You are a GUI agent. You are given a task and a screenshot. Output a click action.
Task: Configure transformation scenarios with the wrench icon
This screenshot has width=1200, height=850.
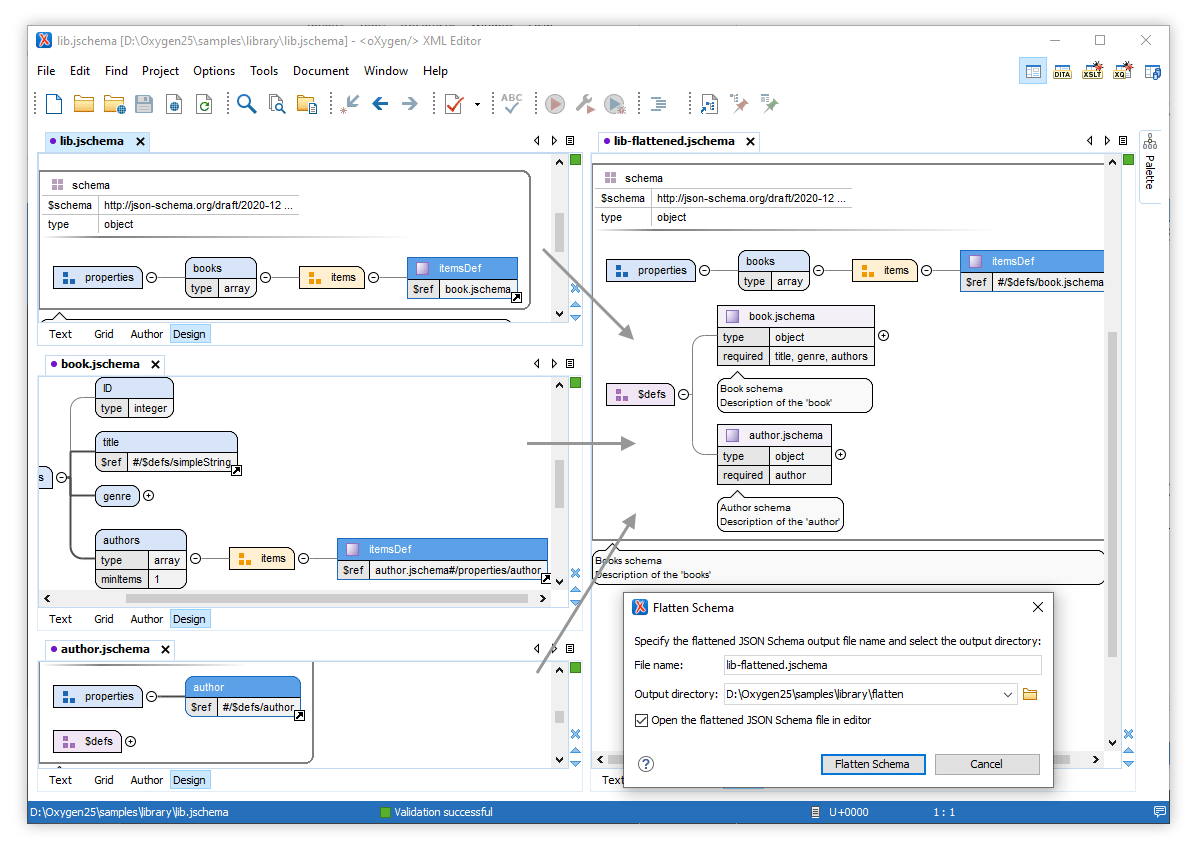coord(585,104)
